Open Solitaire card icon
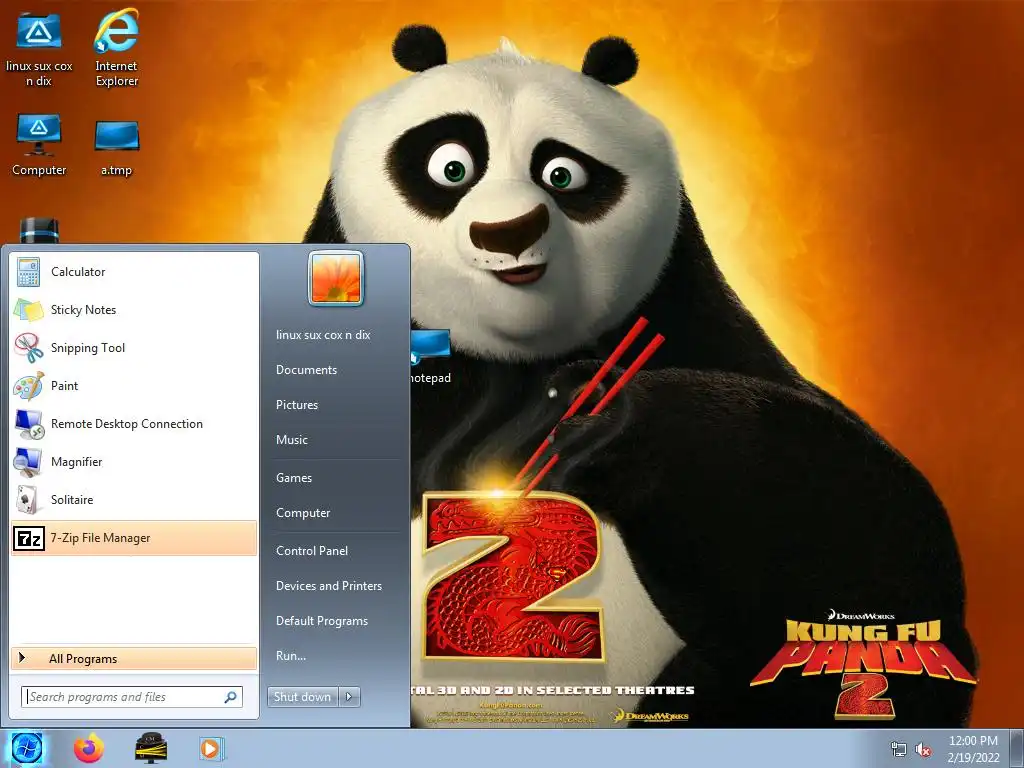Screen dimensions: 1024x768 (29, 500)
